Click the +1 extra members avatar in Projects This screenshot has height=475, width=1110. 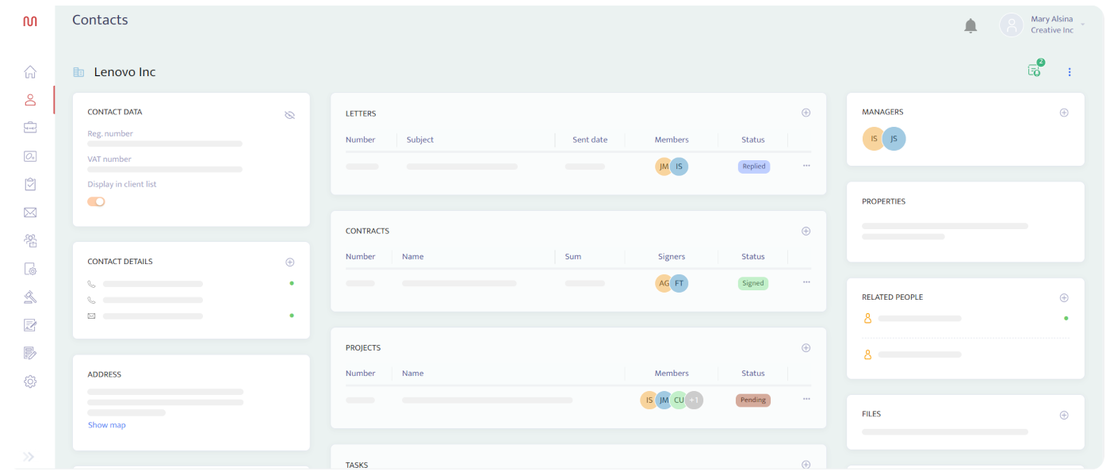coord(694,400)
